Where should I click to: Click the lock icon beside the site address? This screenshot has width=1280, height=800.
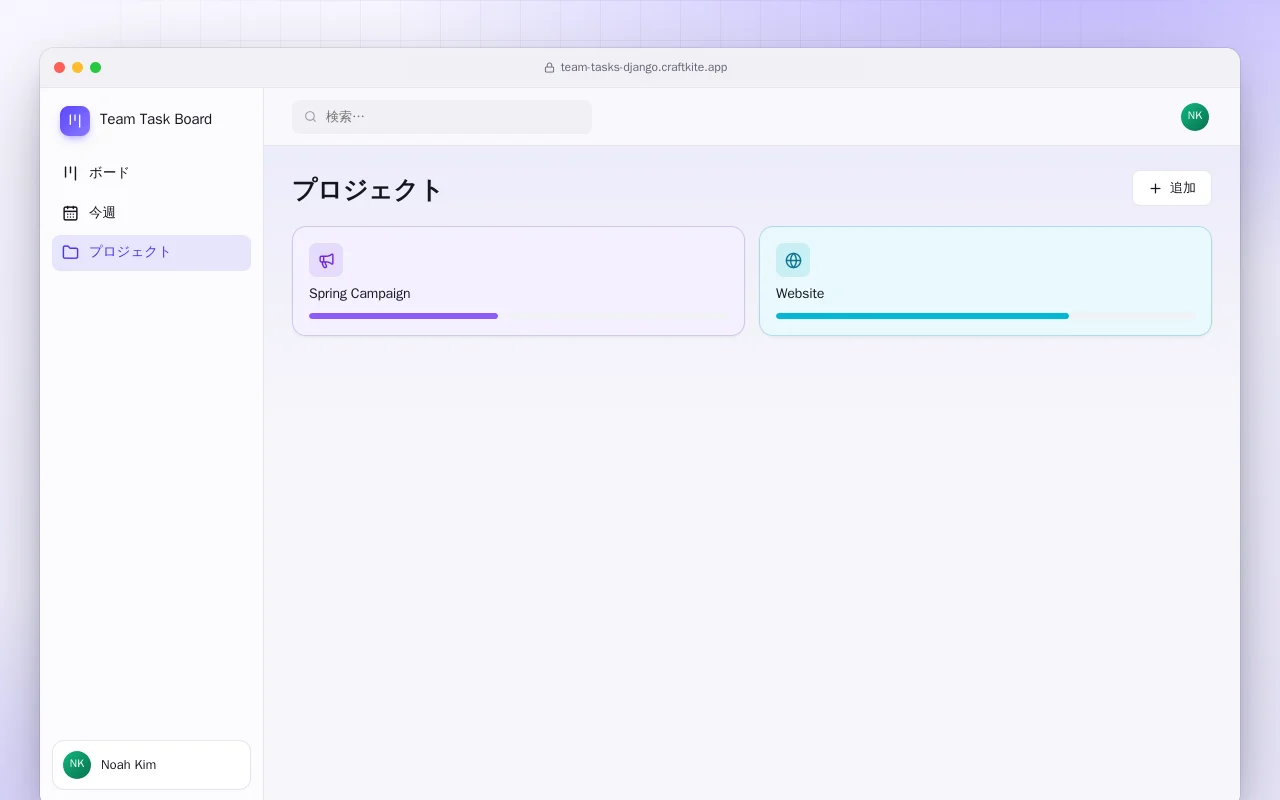(x=549, y=68)
